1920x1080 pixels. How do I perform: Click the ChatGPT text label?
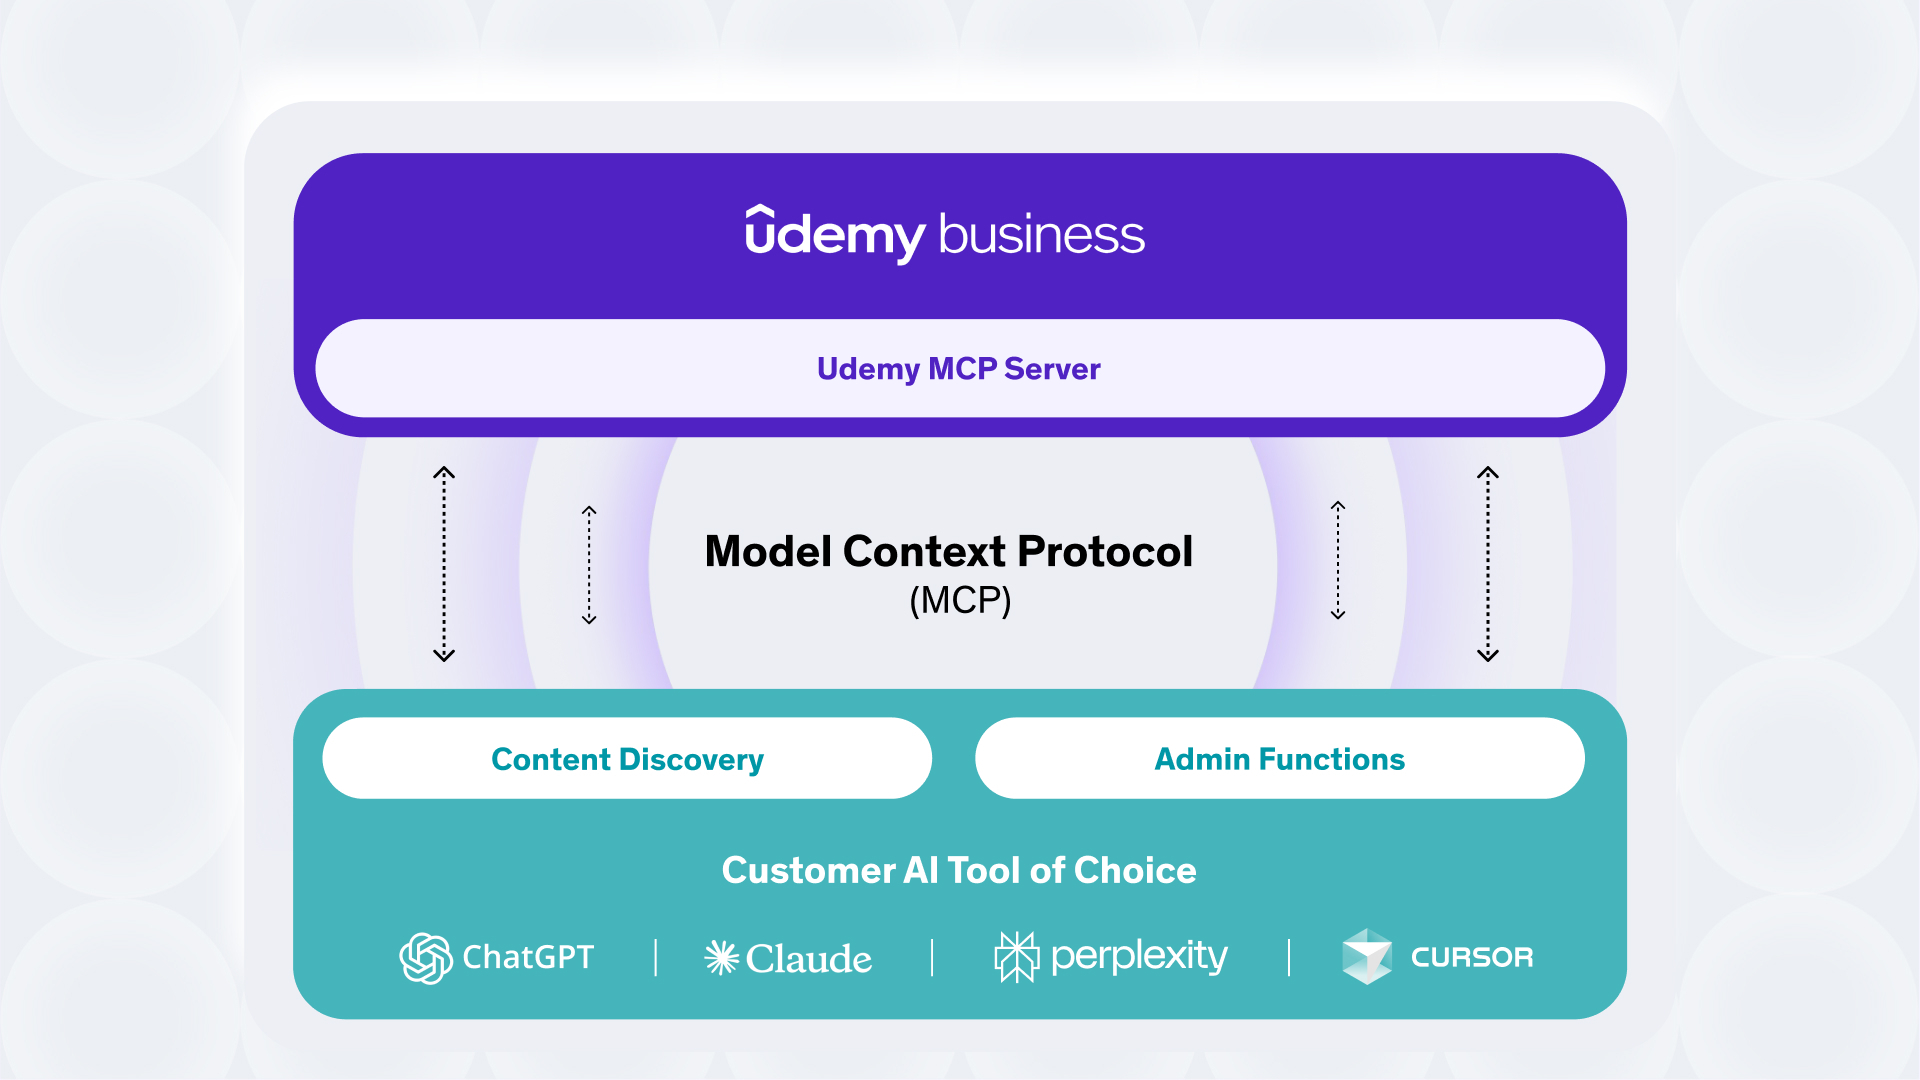pos(528,958)
